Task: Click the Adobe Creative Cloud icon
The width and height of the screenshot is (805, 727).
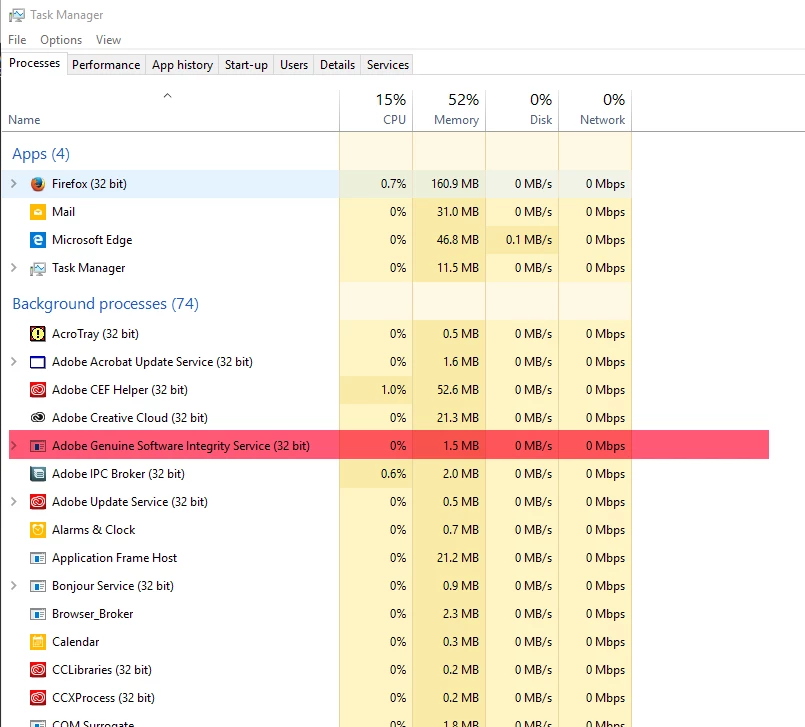Action: tap(37, 418)
